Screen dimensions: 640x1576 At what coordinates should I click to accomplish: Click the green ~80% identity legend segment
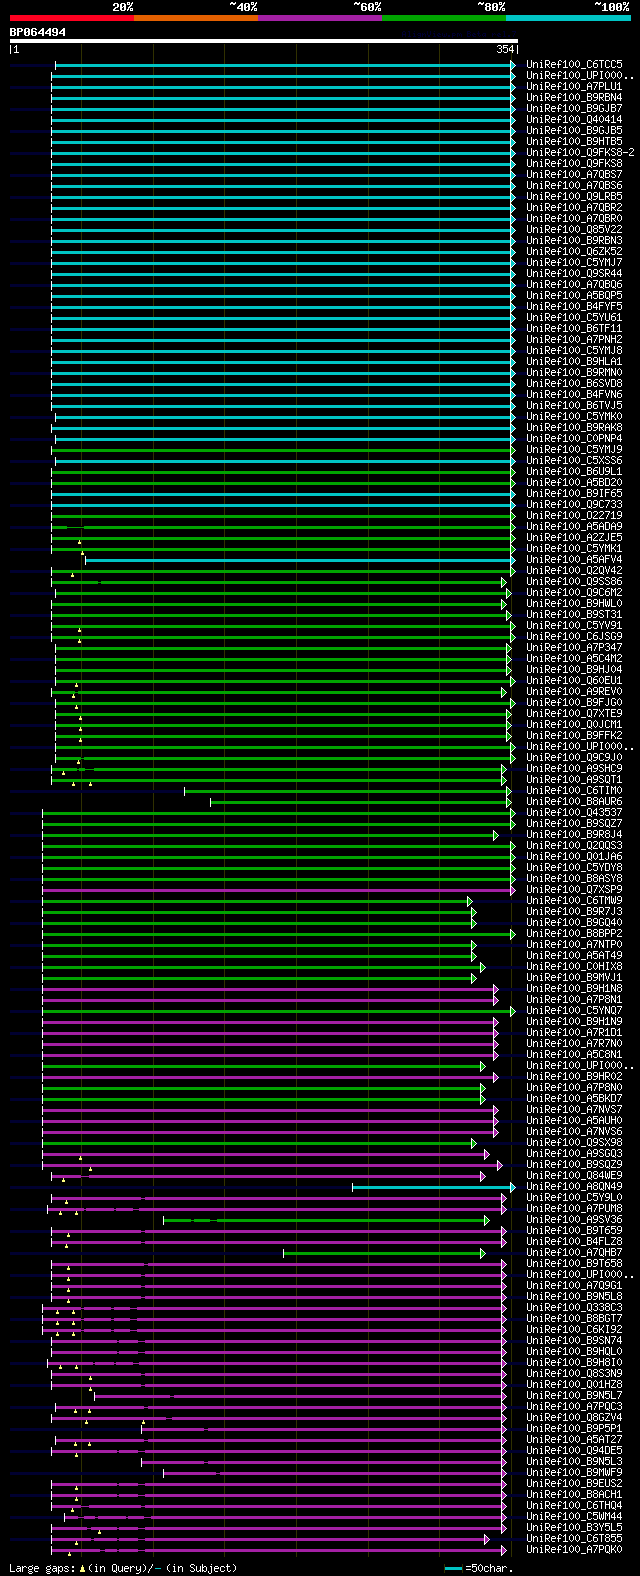coord(443,17)
